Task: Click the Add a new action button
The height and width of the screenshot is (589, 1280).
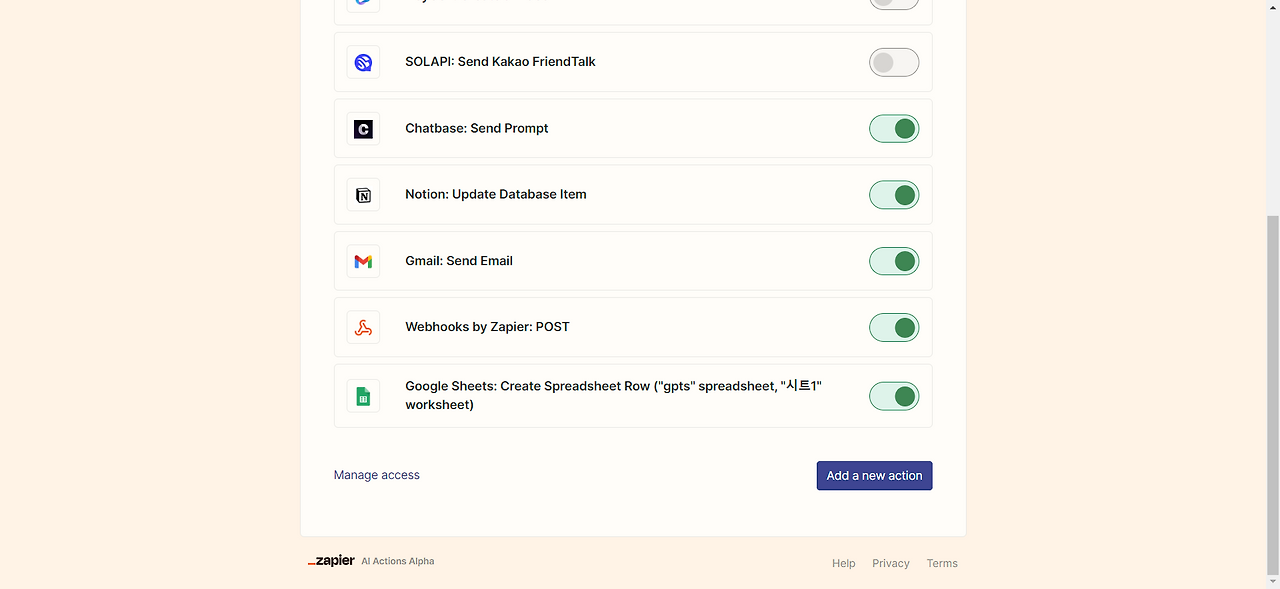Action: point(874,475)
